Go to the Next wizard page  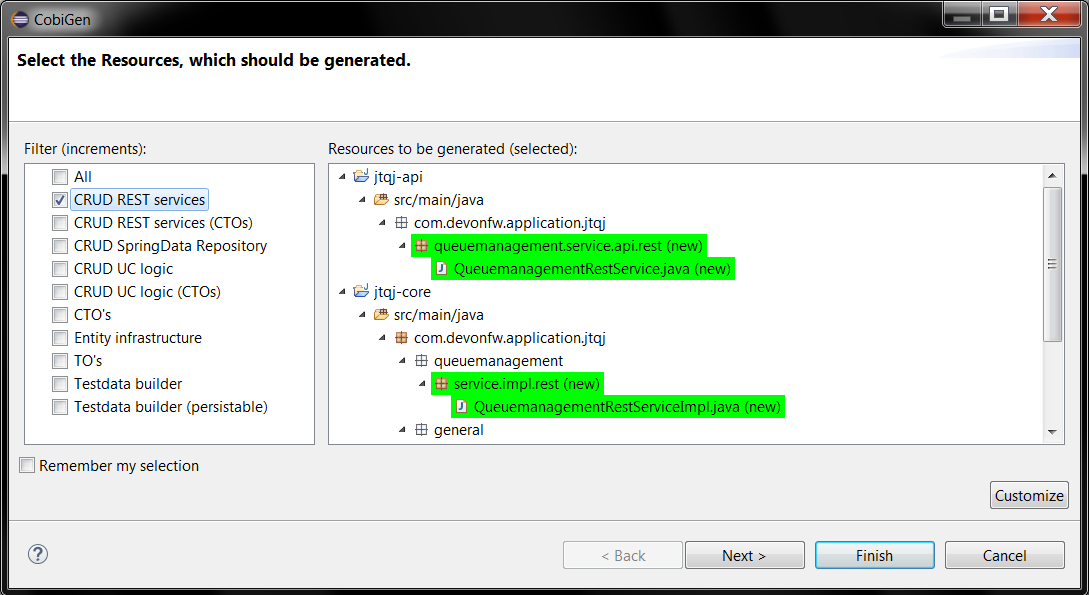tap(744, 555)
